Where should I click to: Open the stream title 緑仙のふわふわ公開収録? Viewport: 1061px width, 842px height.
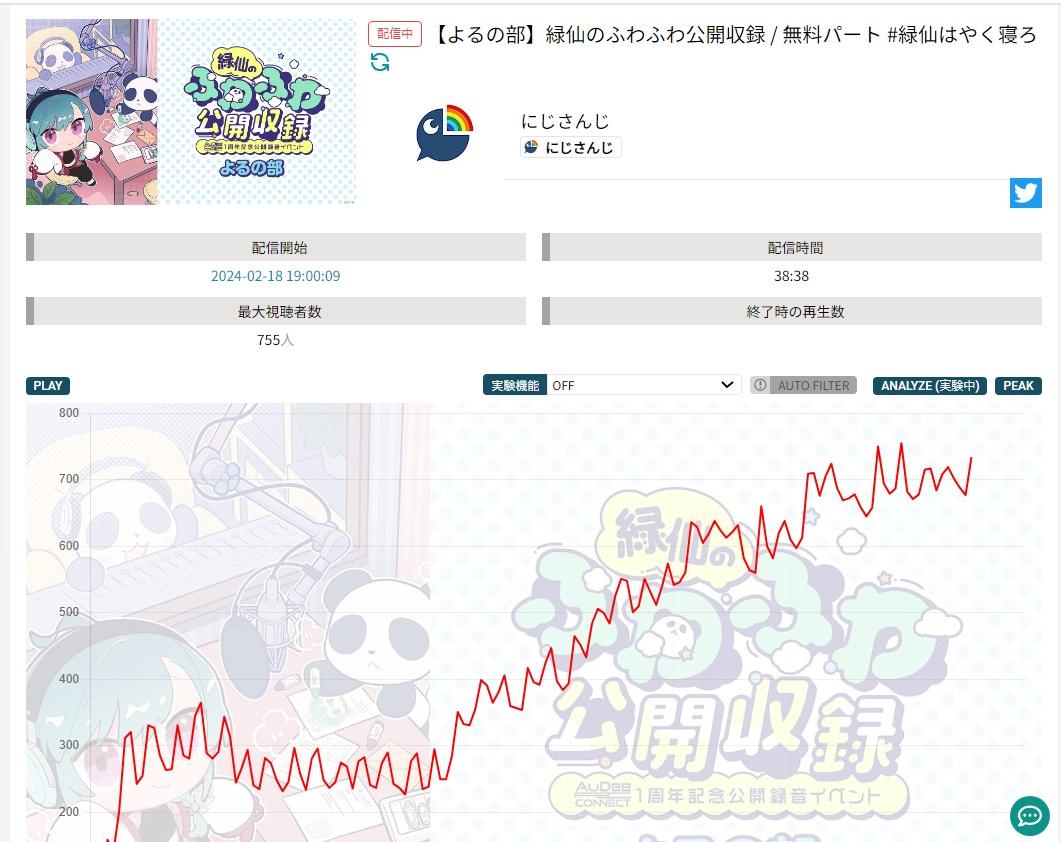tap(733, 35)
